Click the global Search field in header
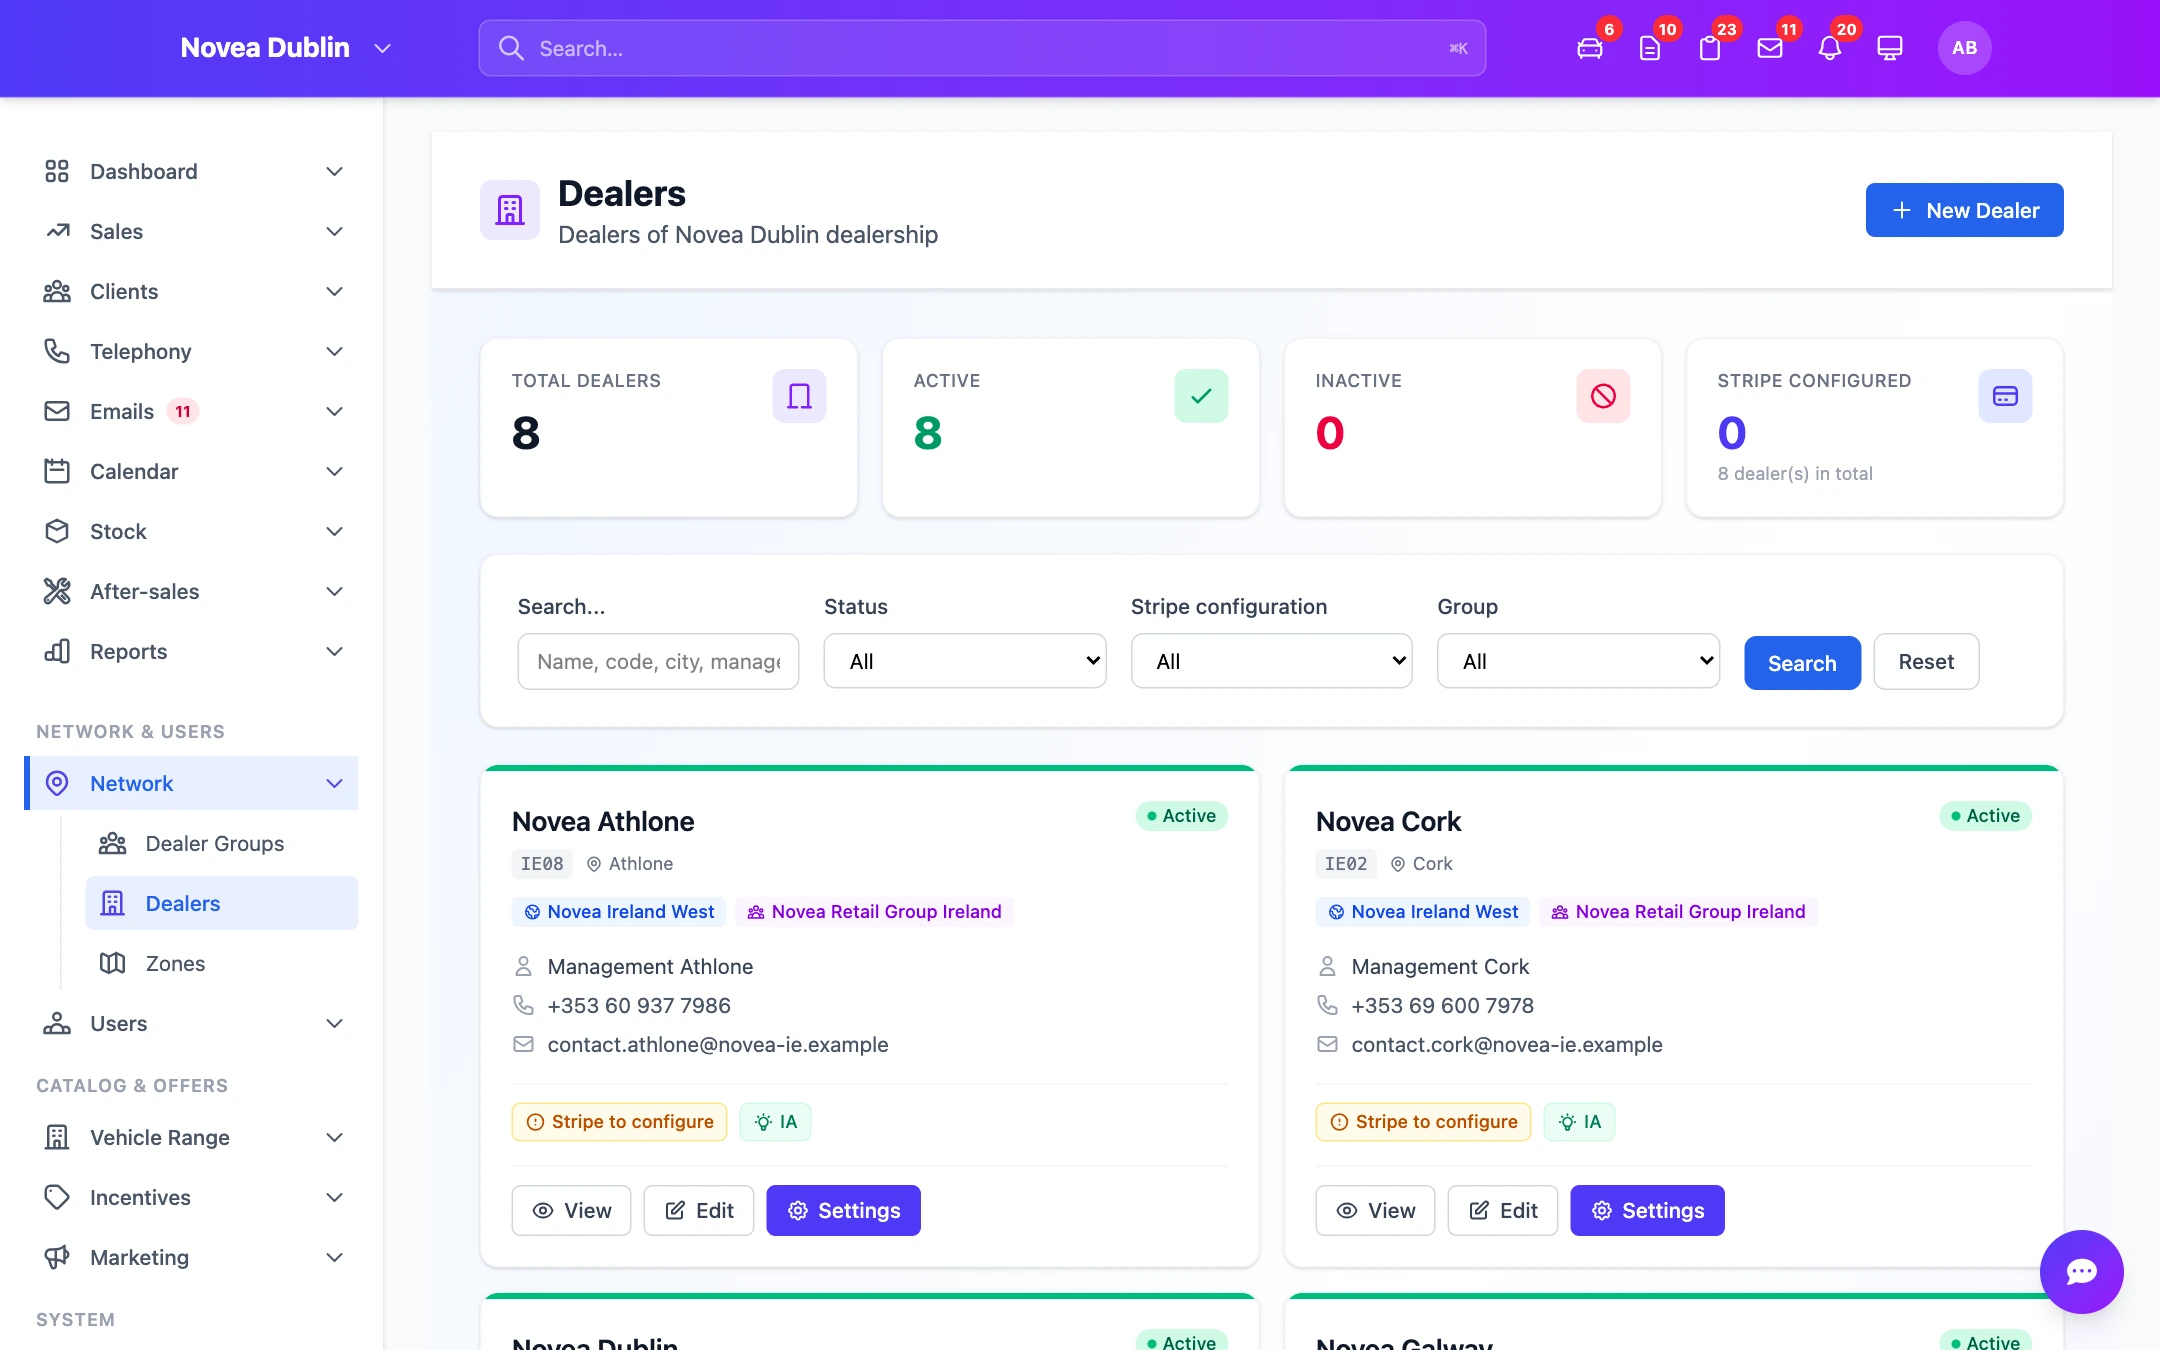Screen dimensions: 2160x1350 (x=982, y=48)
